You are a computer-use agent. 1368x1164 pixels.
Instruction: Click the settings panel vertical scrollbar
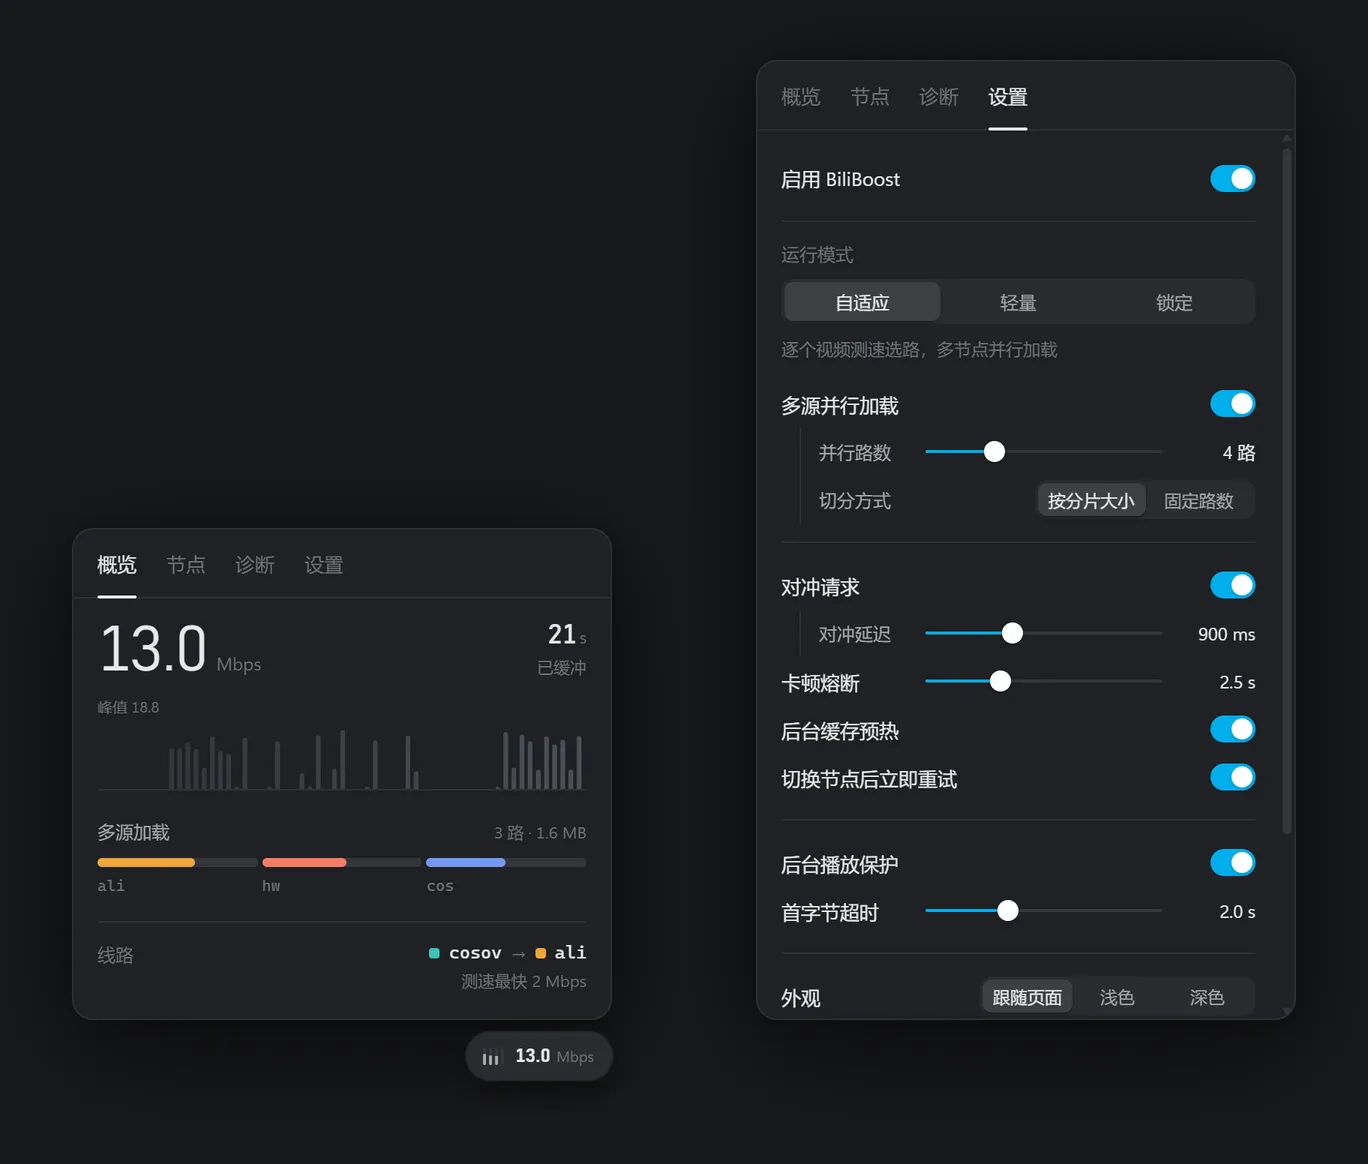coord(1287,490)
